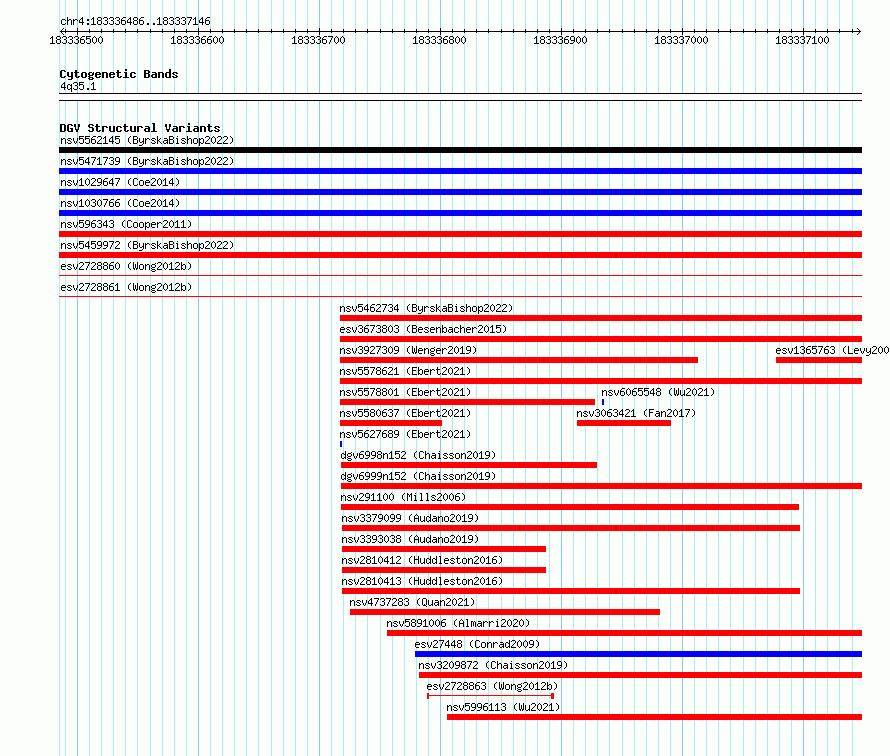890x756 pixels.
Task: Open nsv3393038 (Audano2019) variant label
Action: pyautogui.click(x=410, y=539)
